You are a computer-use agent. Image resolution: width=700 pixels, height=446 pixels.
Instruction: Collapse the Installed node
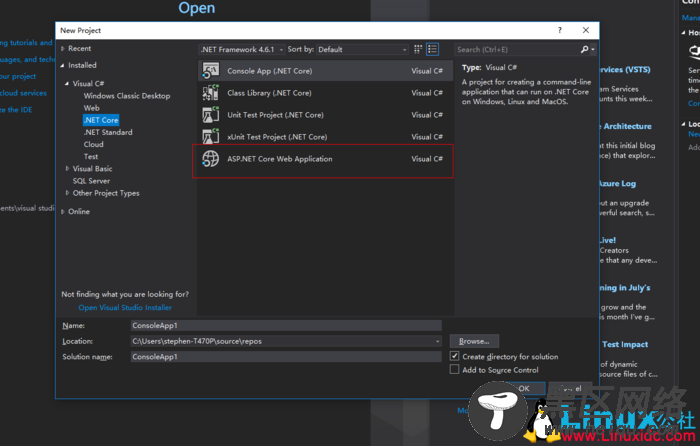[62, 66]
